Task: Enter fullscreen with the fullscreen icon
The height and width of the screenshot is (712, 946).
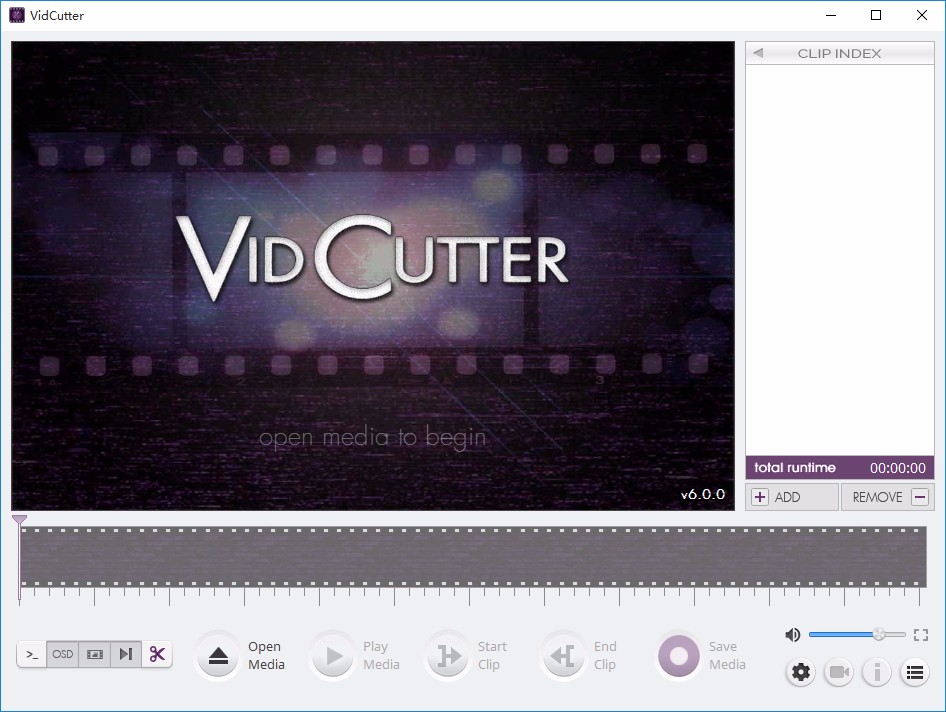Action: (921, 634)
